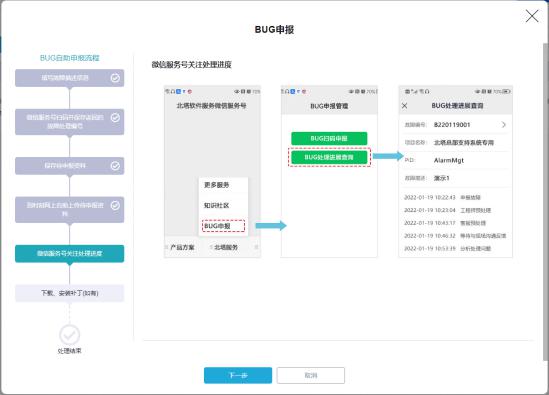Click the highlighted BUG处理进展查询 green button
The width and height of the screenshot is (549, 395).
click(329, 157)
